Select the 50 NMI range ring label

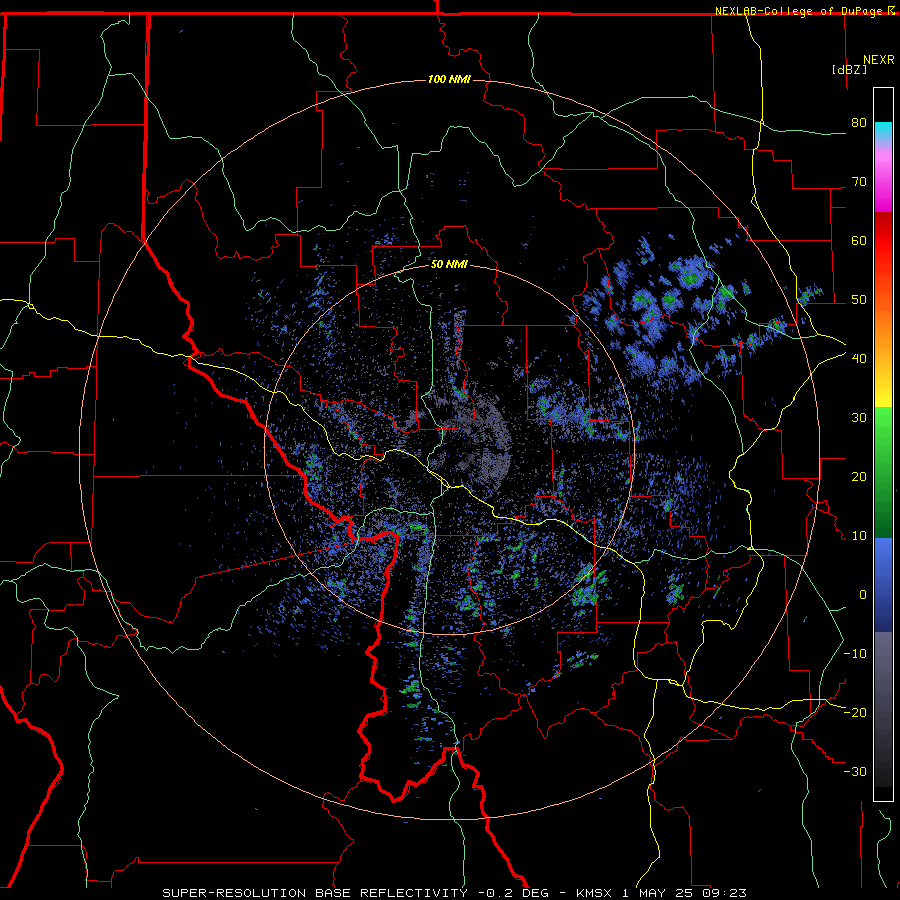449,264
